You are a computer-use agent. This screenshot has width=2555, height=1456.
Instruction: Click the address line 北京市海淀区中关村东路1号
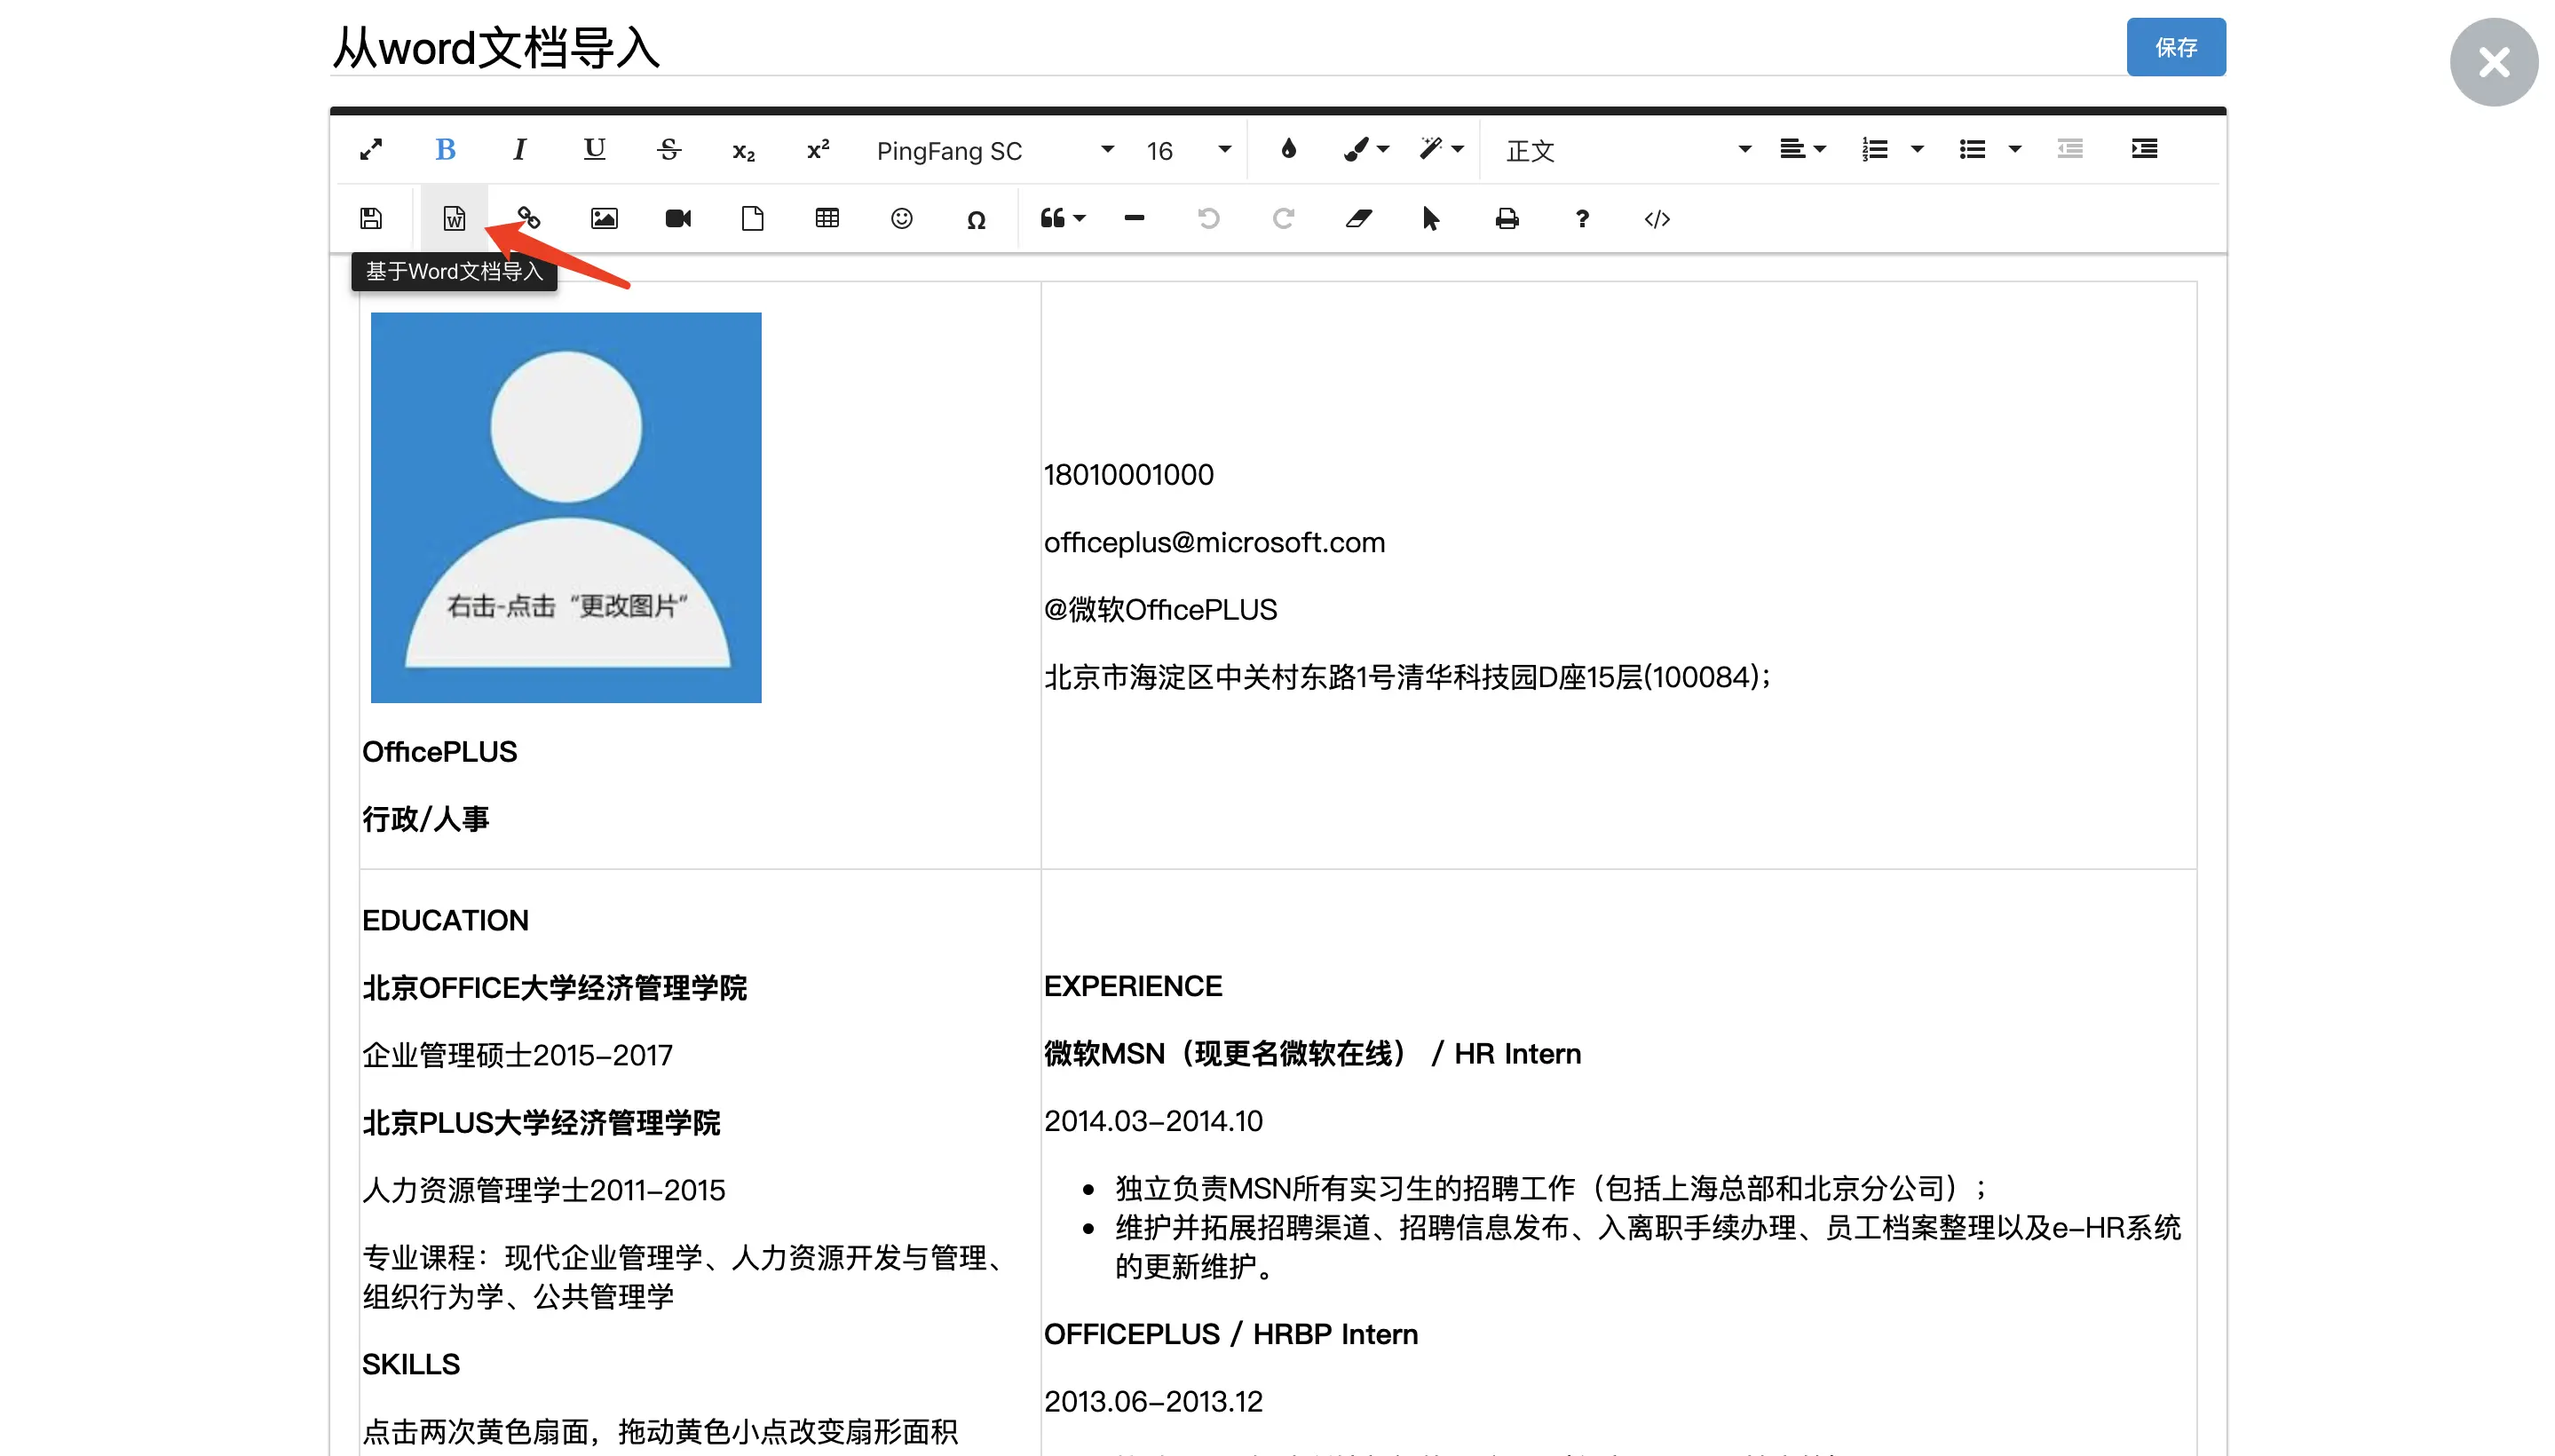tap(1407, 678)
